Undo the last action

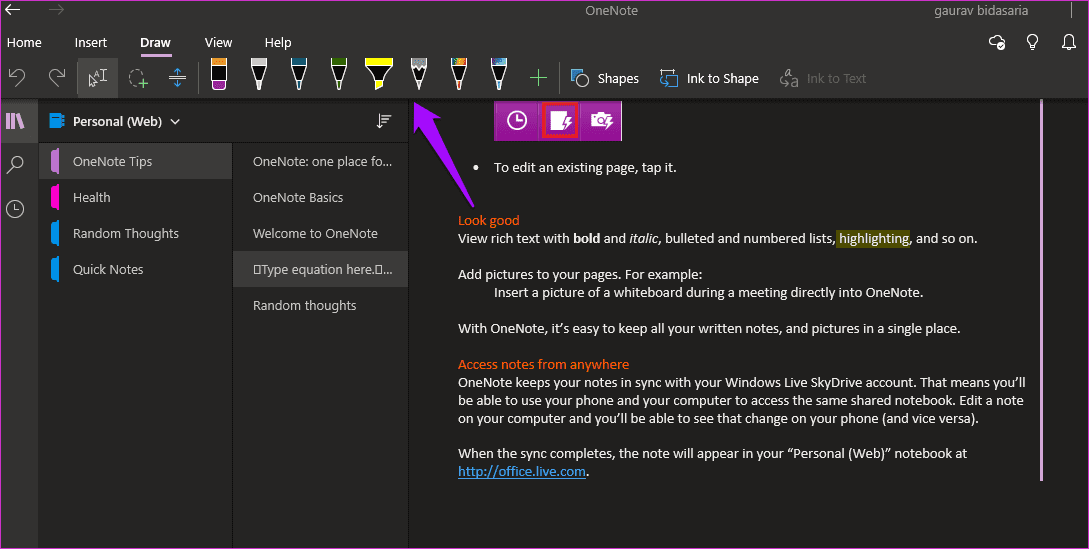click(17, 78)
